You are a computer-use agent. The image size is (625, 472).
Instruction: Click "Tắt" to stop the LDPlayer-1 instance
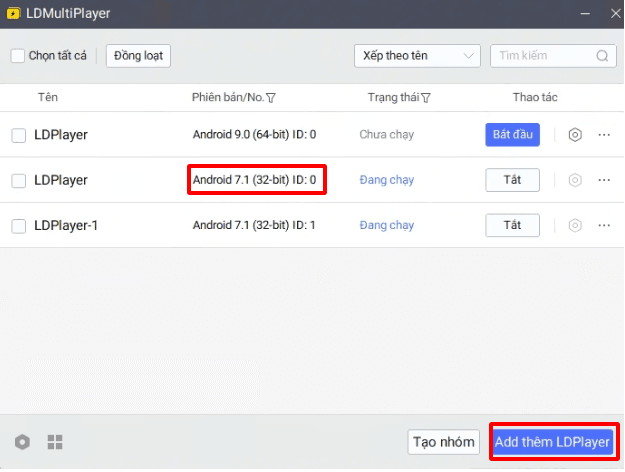pos(512,225)
